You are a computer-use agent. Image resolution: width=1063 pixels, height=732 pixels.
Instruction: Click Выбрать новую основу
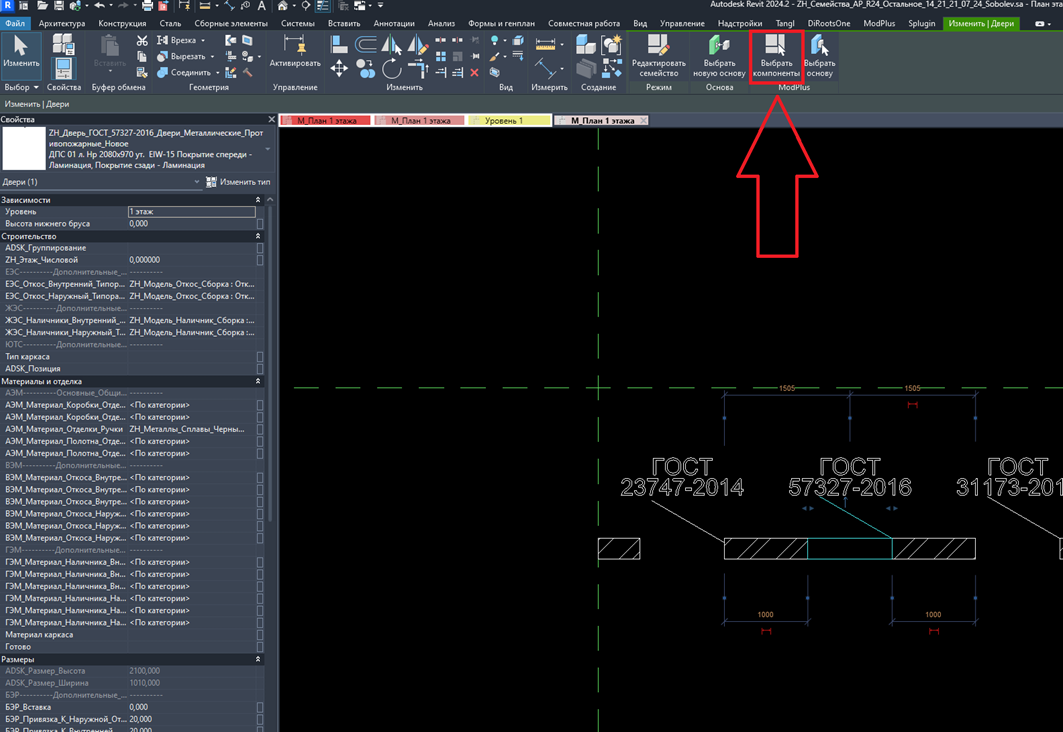point(719,56)
